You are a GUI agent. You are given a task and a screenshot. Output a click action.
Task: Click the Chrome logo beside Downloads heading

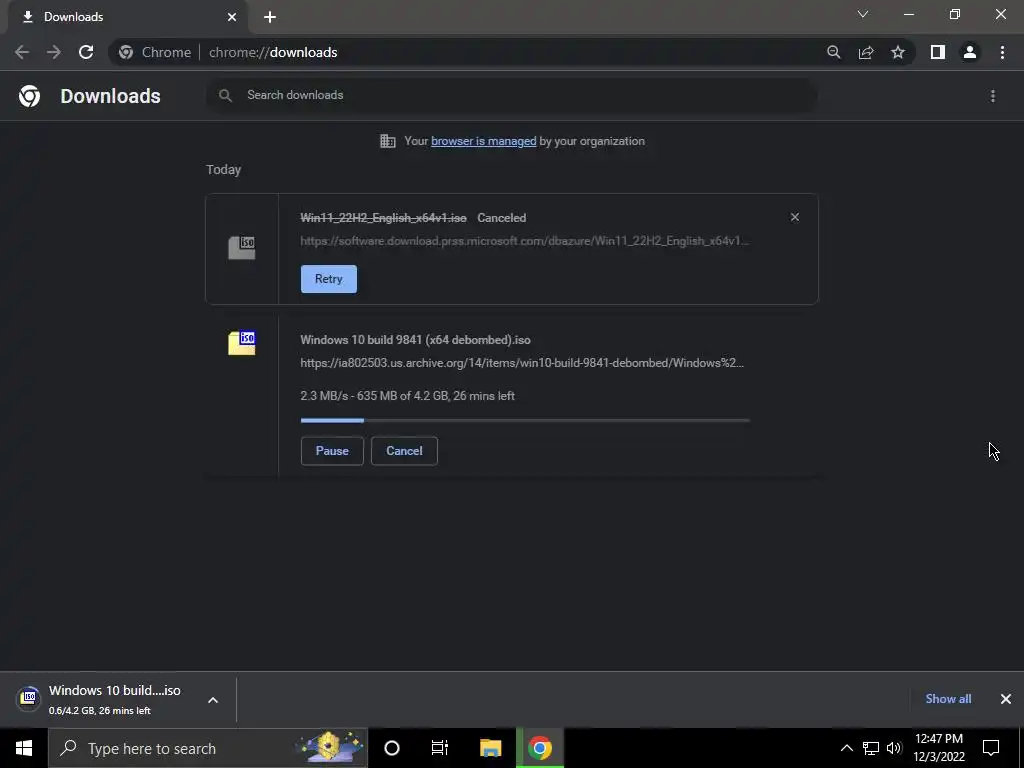[29, 96]
